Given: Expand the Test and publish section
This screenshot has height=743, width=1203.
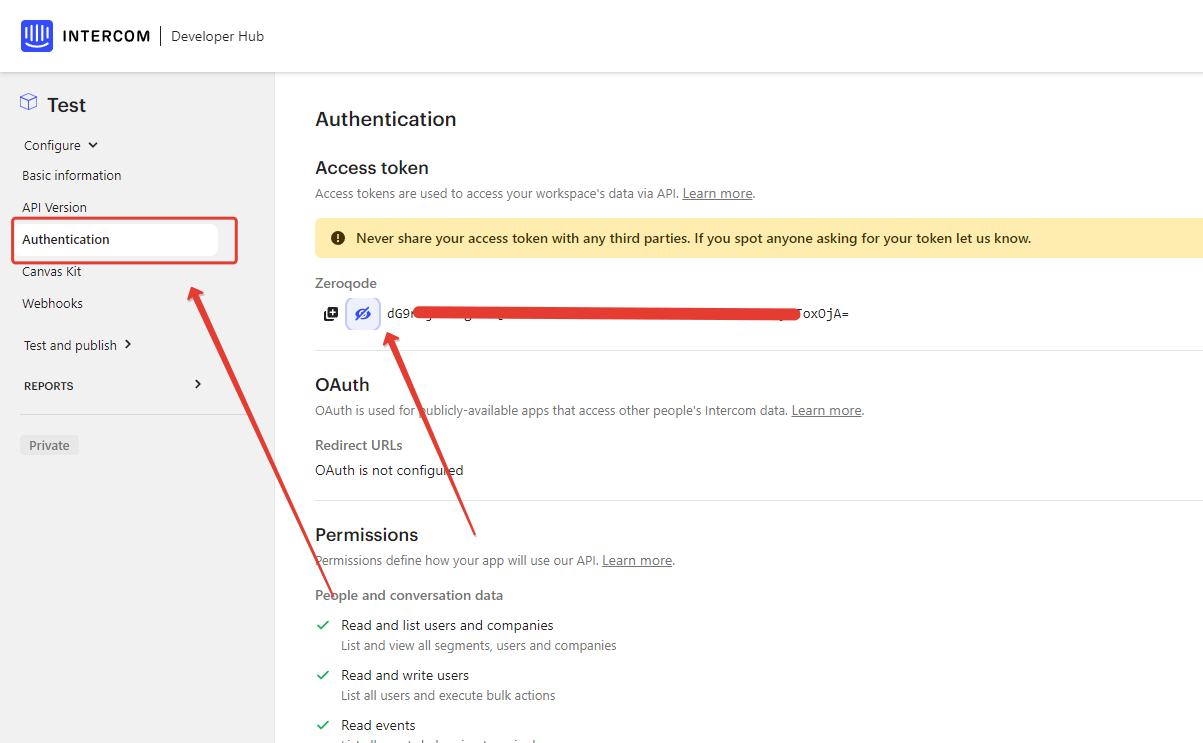Looking at the screenshot, I should point(78,345).
